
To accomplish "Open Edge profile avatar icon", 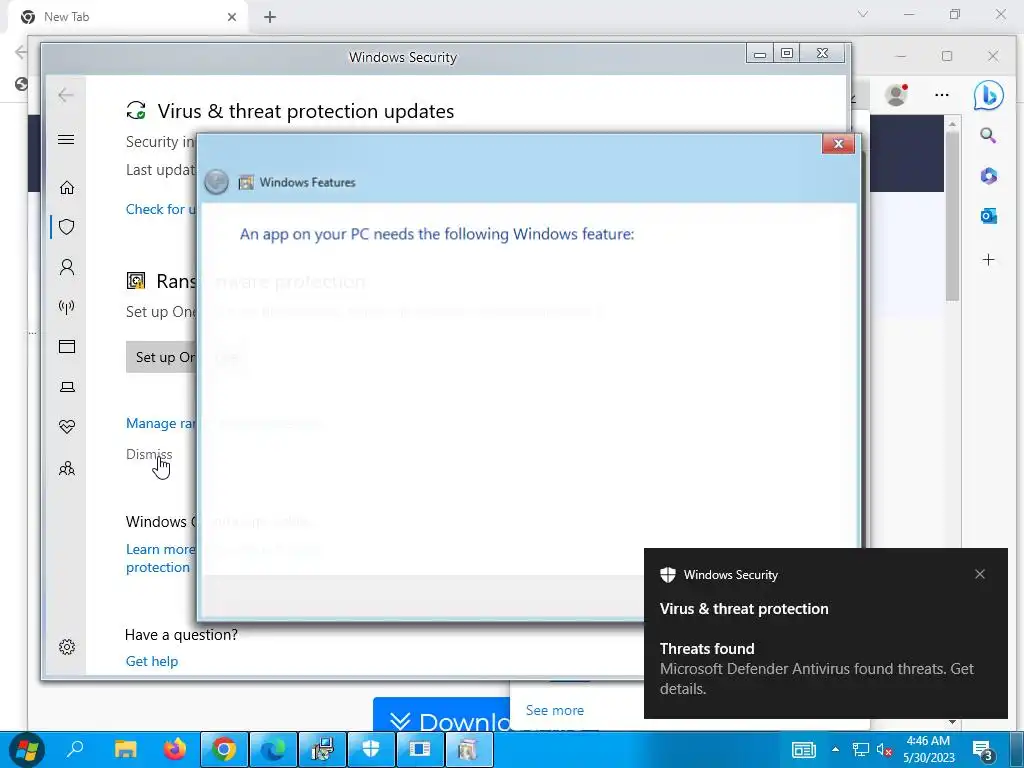I will point(896,95).
